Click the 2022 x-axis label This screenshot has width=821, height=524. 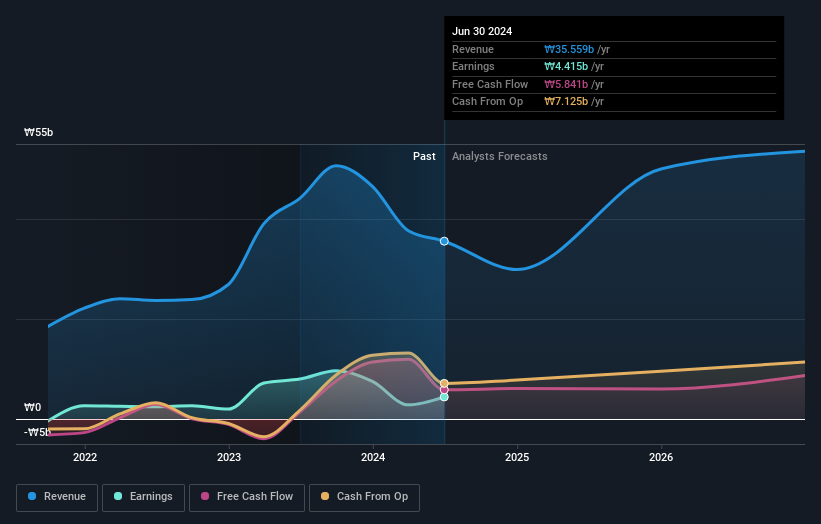(x=85, y=457)
